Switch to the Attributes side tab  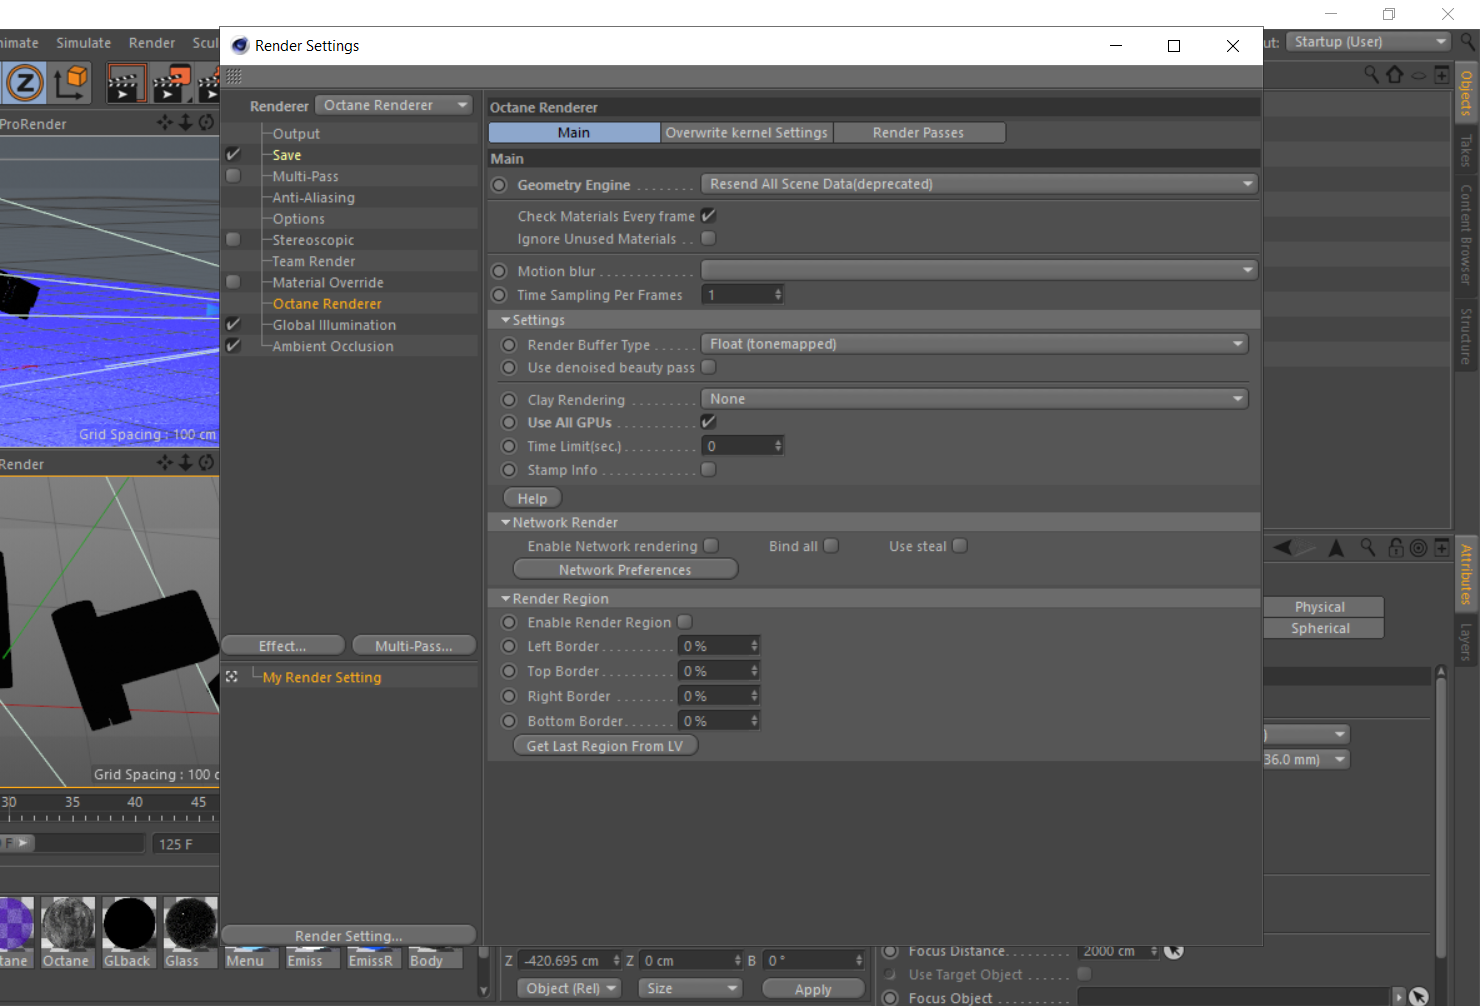pos(1467,575)
